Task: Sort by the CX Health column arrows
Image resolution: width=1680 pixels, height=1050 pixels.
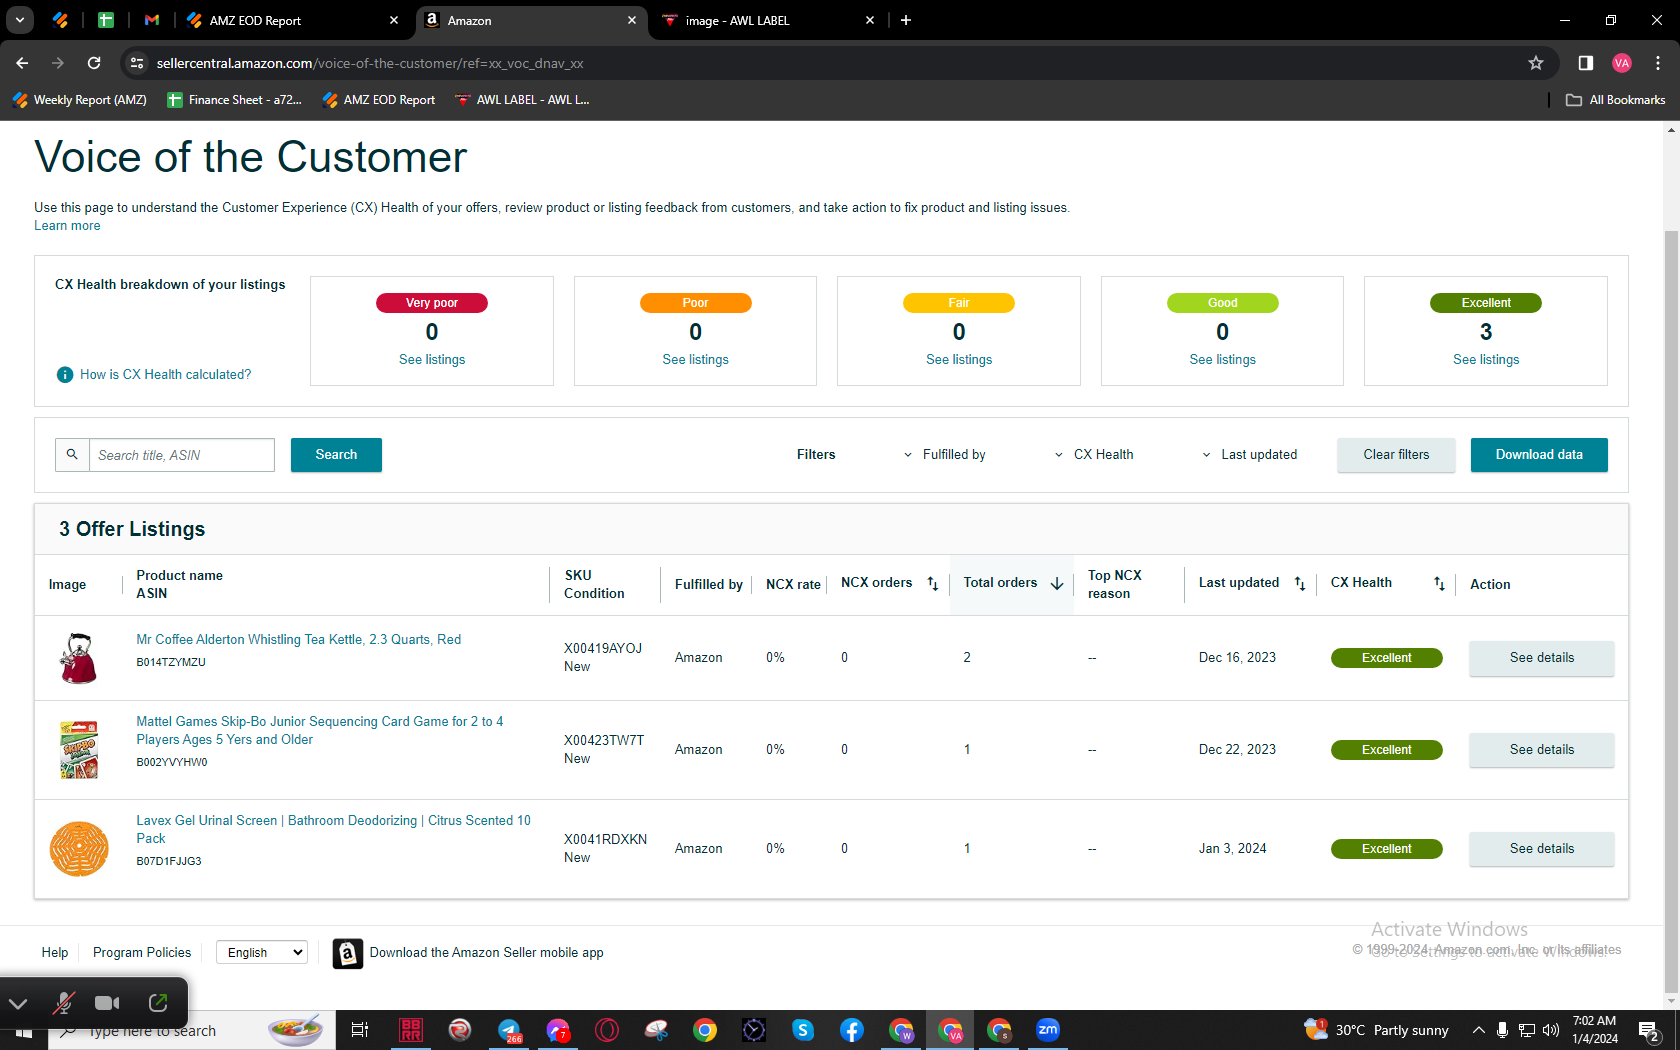Action: click(1439, 584)
